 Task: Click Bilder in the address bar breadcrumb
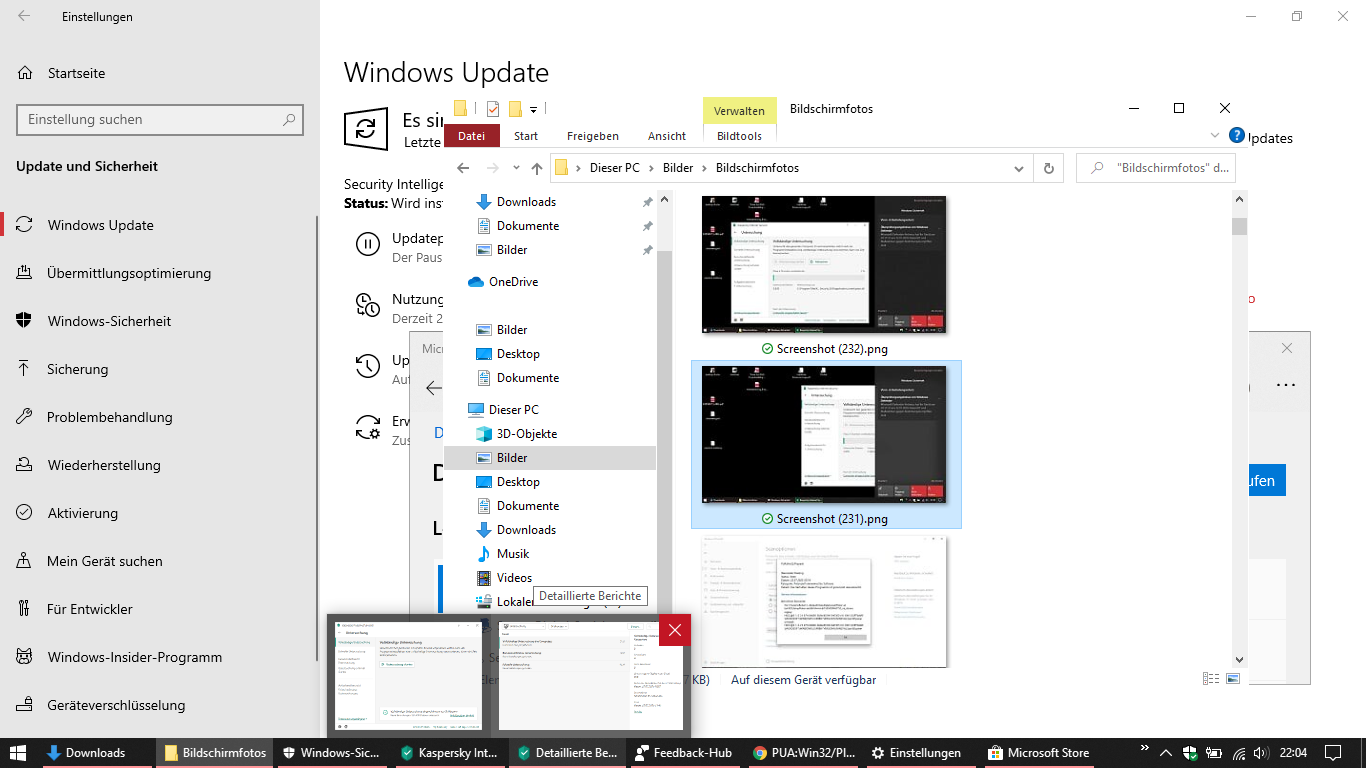[678, 168]
